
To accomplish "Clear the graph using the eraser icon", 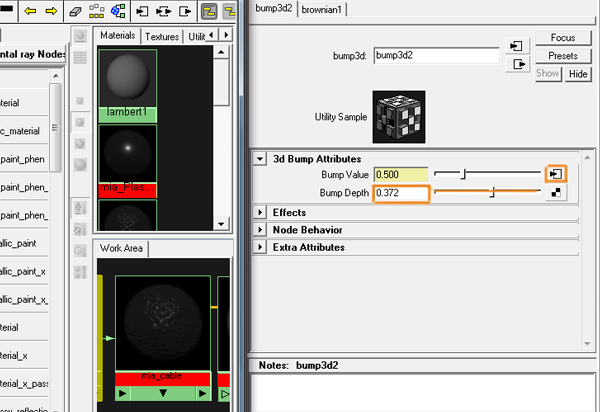I will (x=75, y=11).
